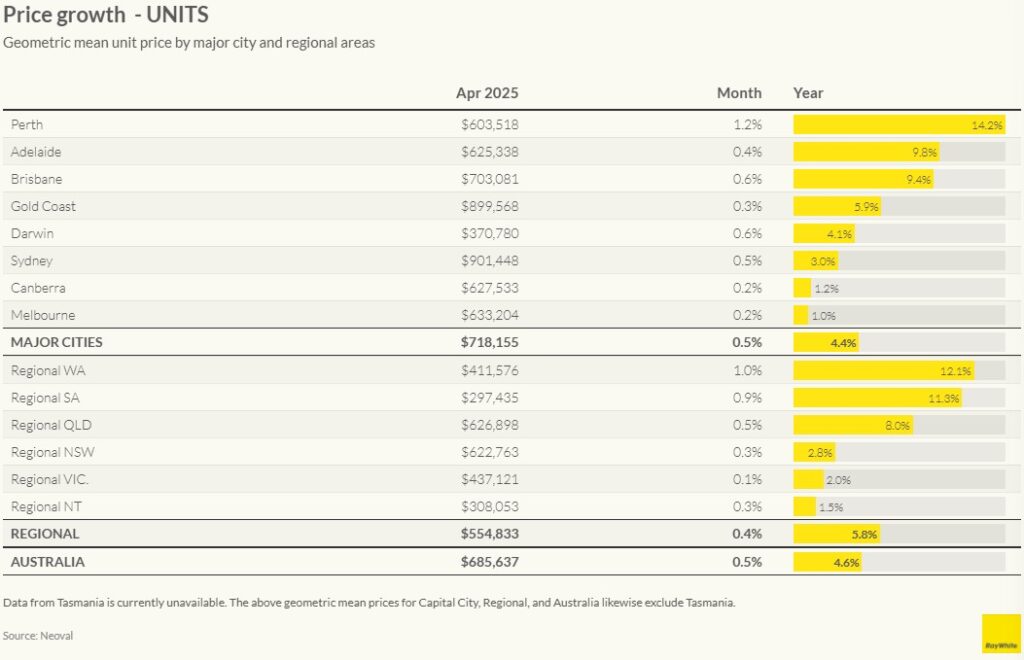1024x660 pixels.
Task: Select the Perth row label
Action: tap(27, 125)
